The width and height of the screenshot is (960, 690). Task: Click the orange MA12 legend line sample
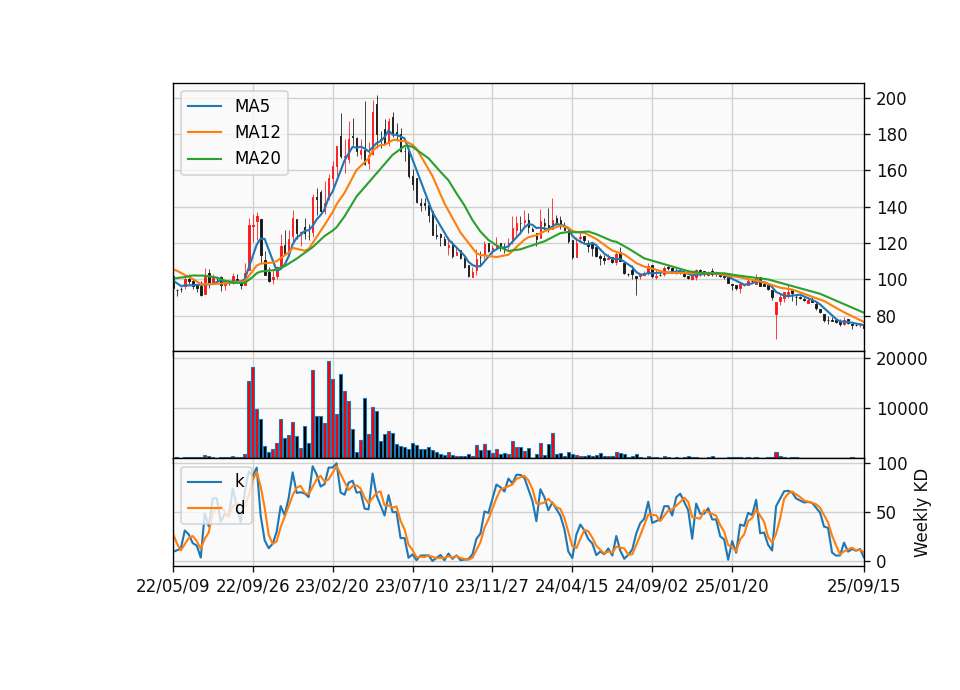[204, 132]
